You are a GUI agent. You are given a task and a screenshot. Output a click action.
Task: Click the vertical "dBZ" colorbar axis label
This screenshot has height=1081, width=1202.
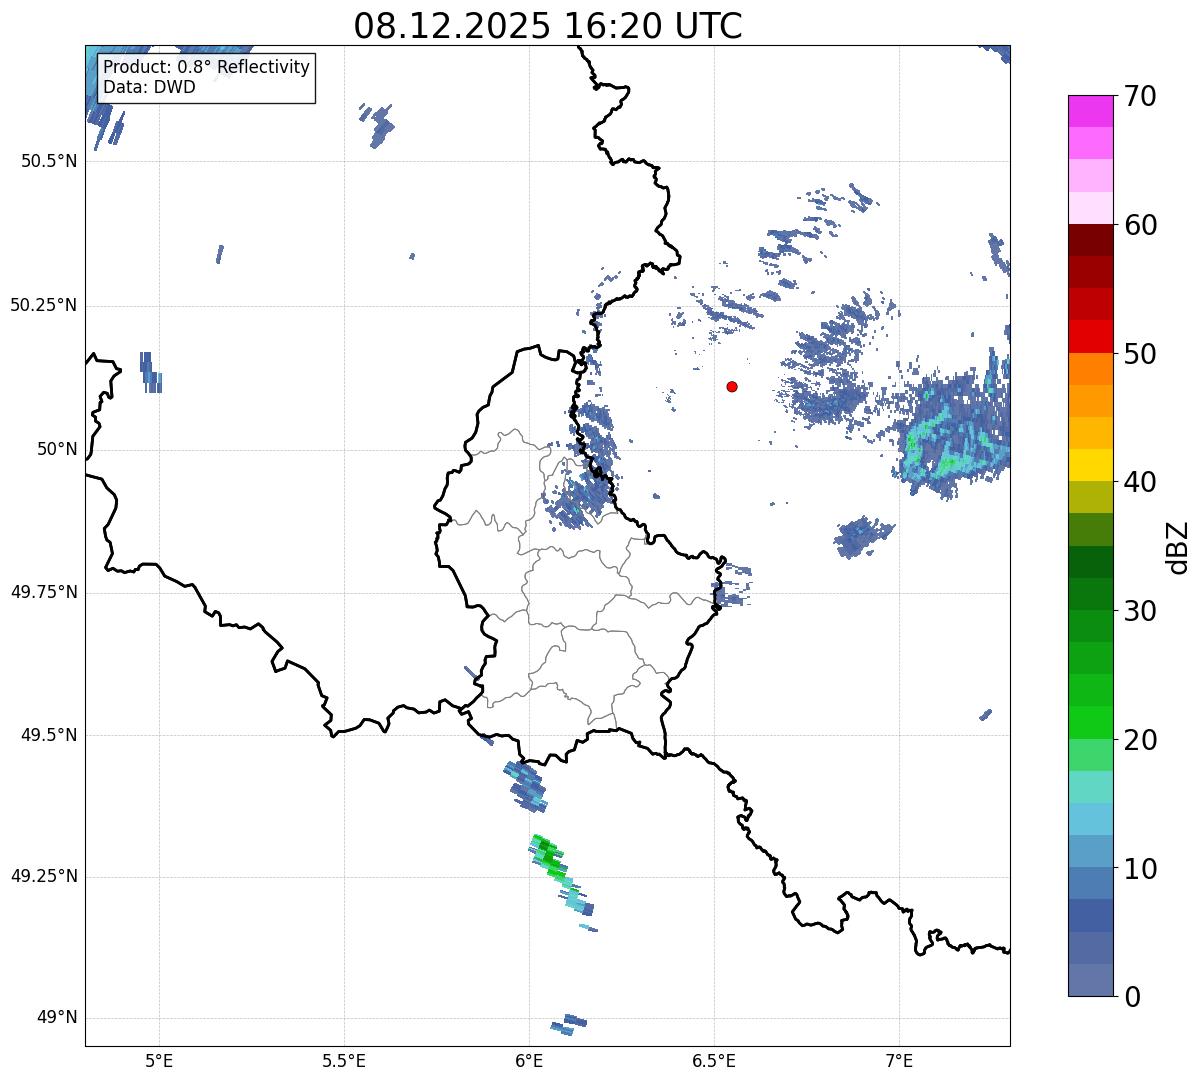point(1178,547)
